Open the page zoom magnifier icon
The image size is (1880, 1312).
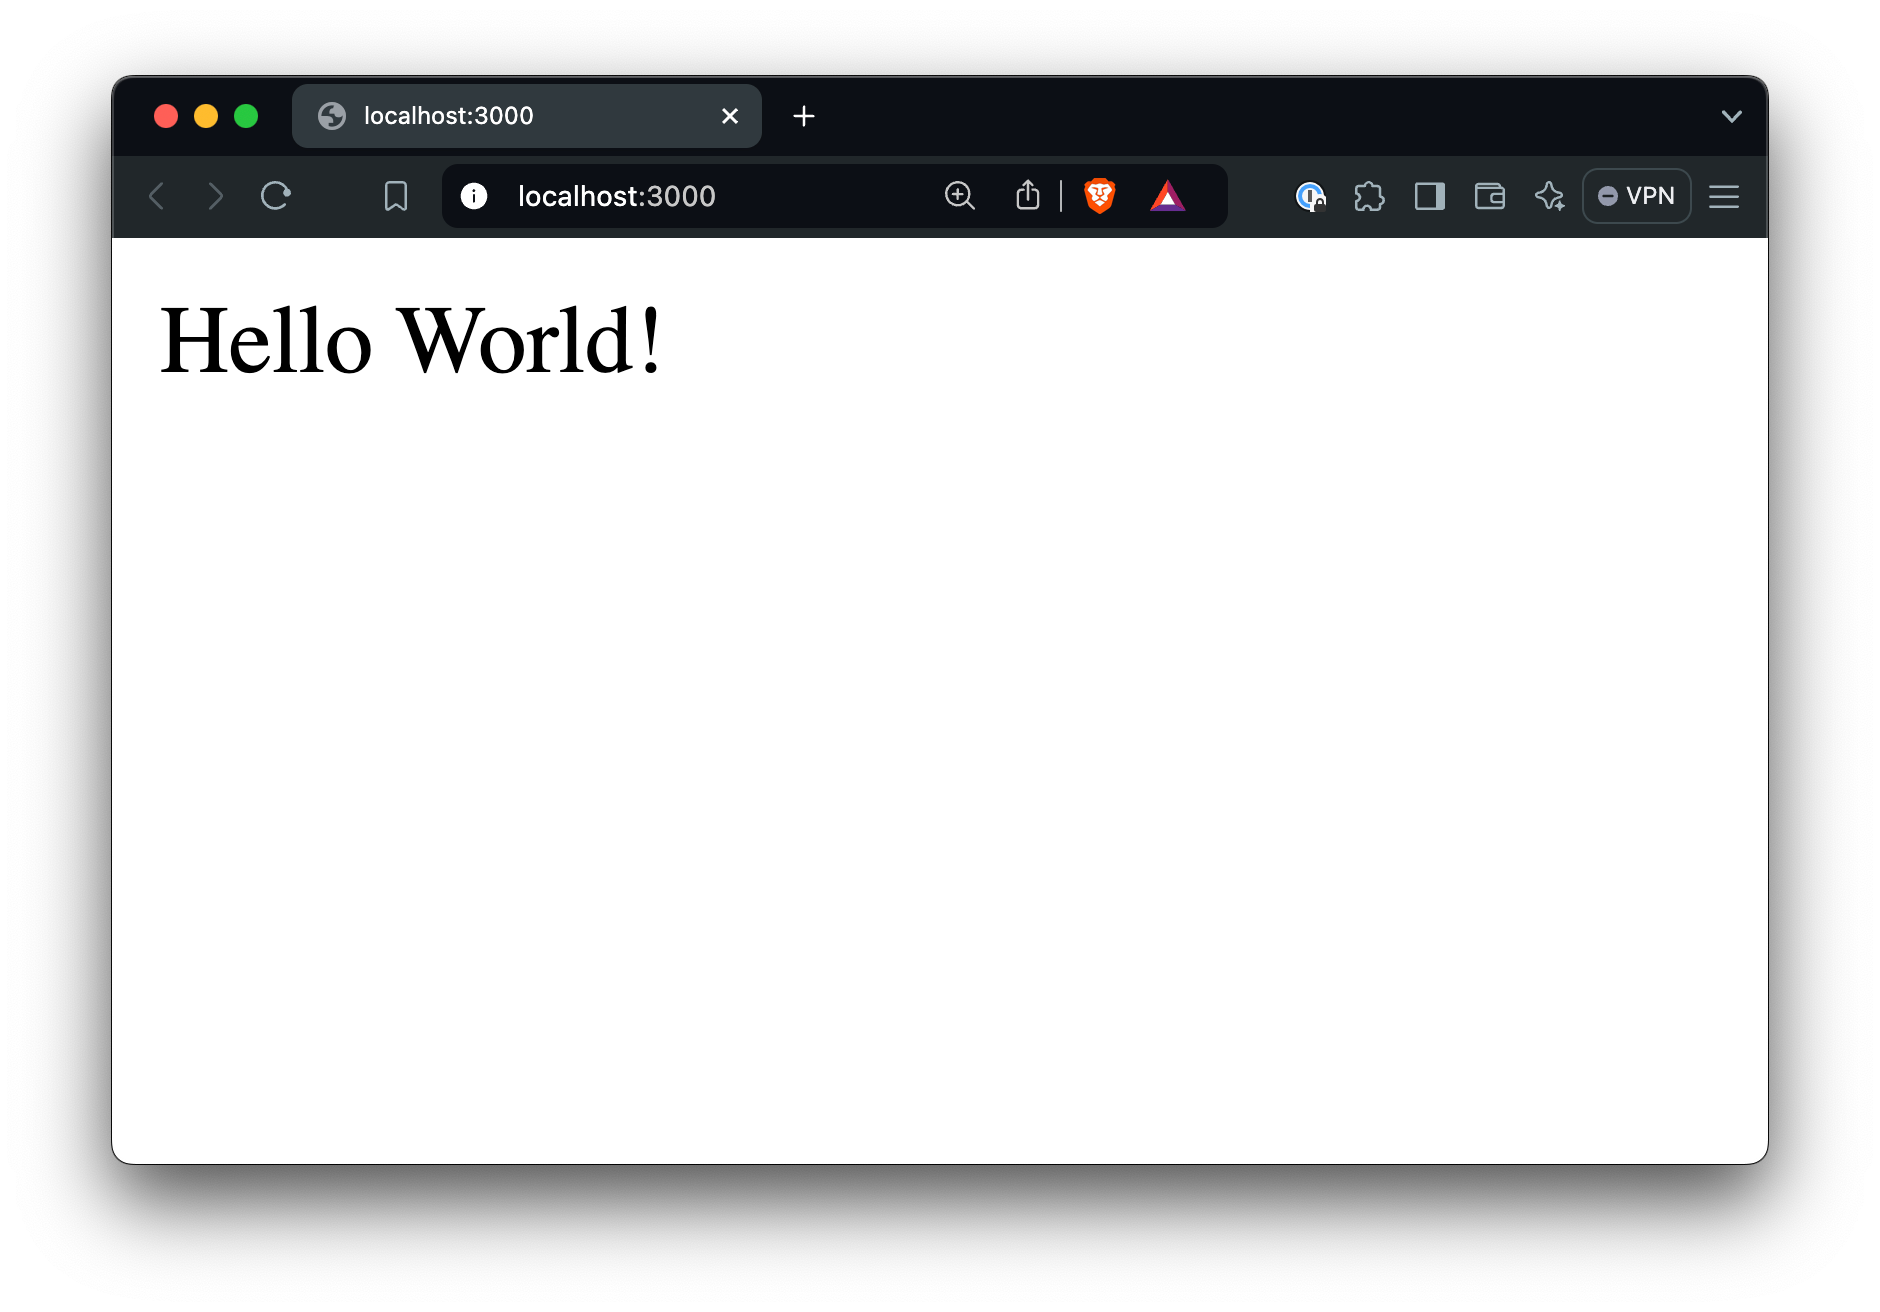(959, 196)
